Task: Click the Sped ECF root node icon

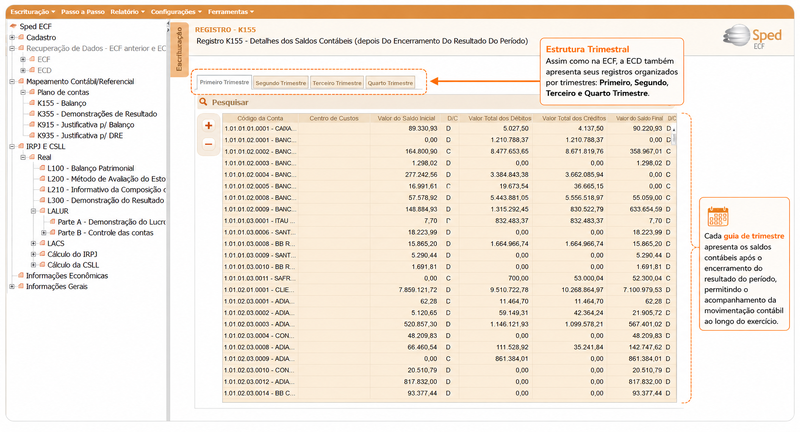Action: tap(13, 27)
